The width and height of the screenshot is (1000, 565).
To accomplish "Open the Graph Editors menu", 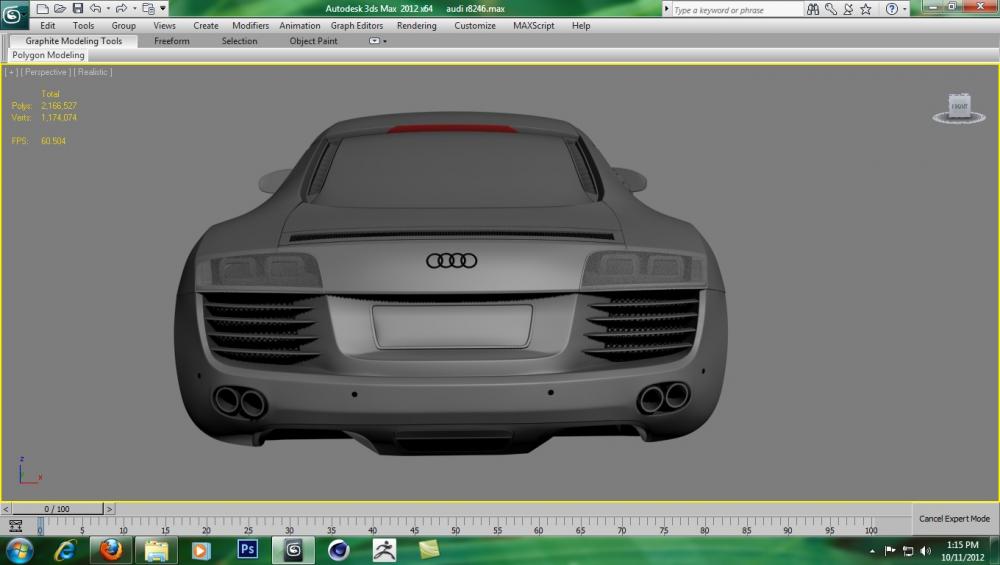I will (357, 26).
